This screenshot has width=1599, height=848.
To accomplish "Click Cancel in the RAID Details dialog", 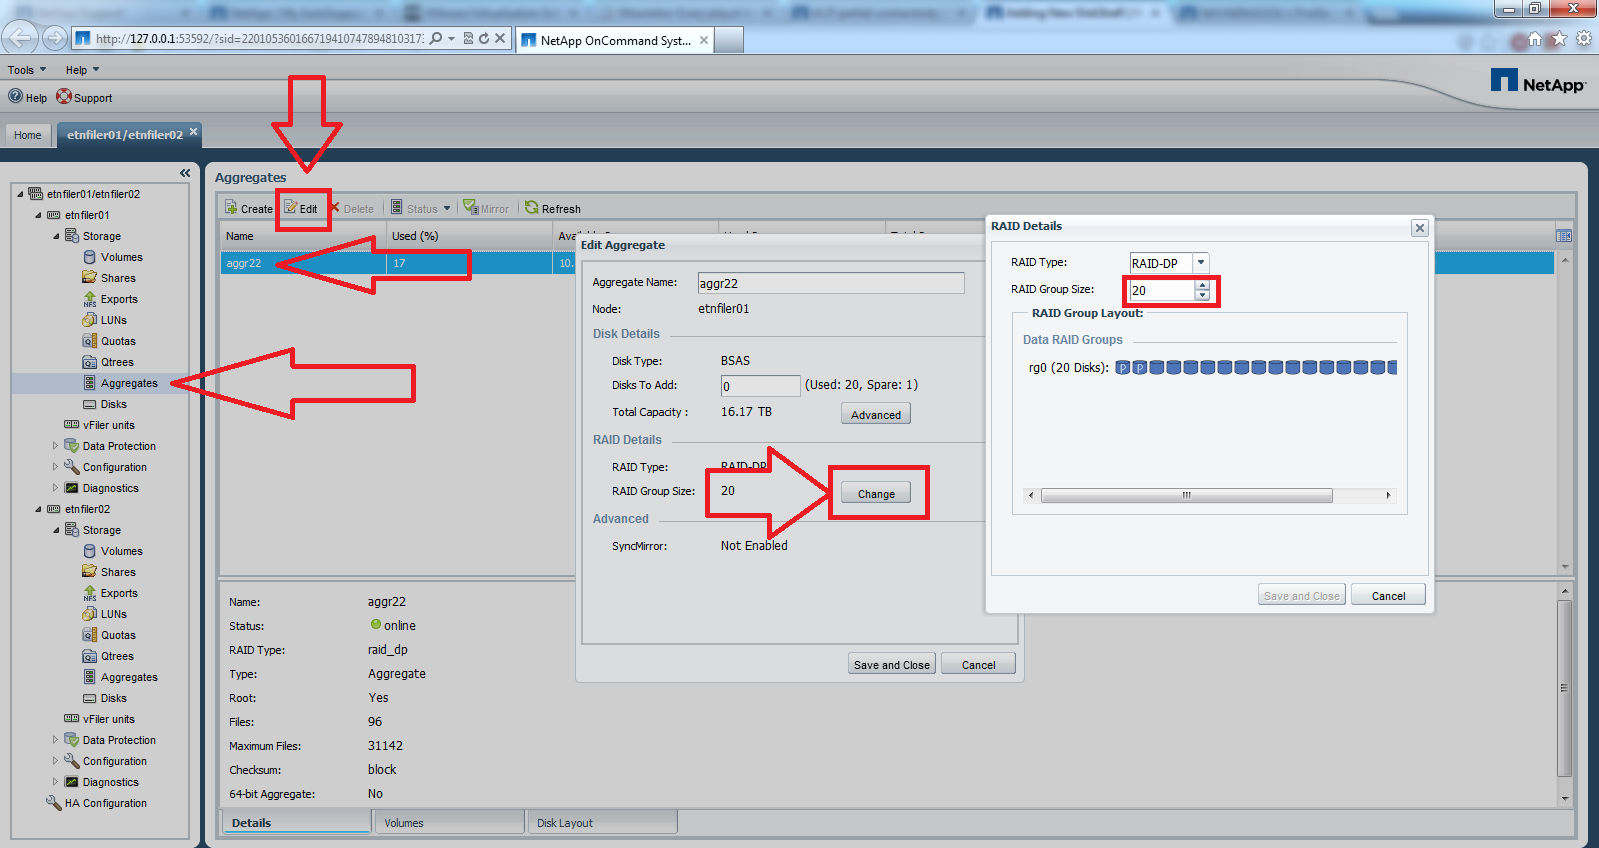I will tap(1388, 596).
